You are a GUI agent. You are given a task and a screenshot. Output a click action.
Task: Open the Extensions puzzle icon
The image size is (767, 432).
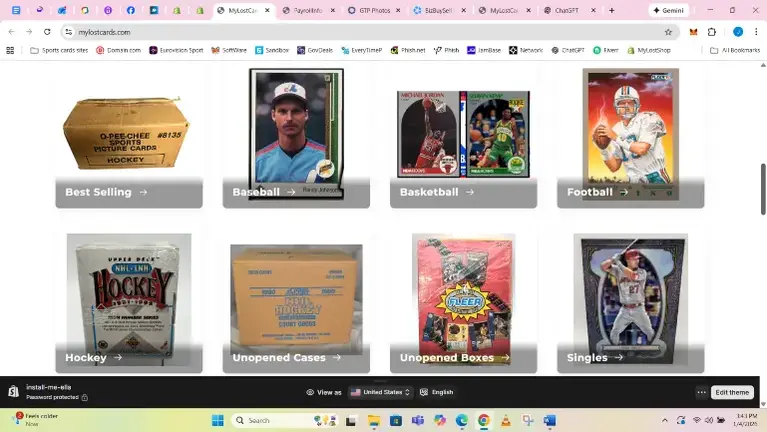point(712,32)
